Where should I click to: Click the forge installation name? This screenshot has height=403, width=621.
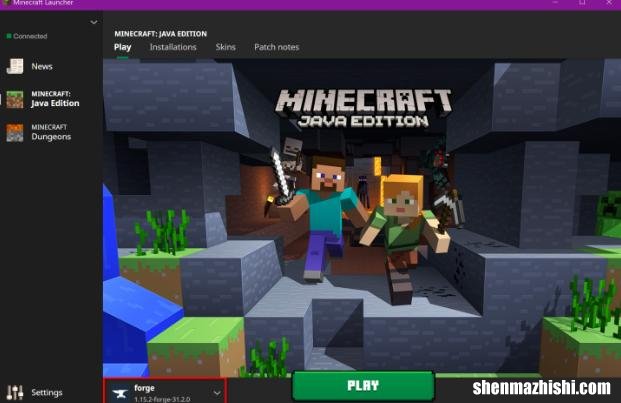coord(144,388)
